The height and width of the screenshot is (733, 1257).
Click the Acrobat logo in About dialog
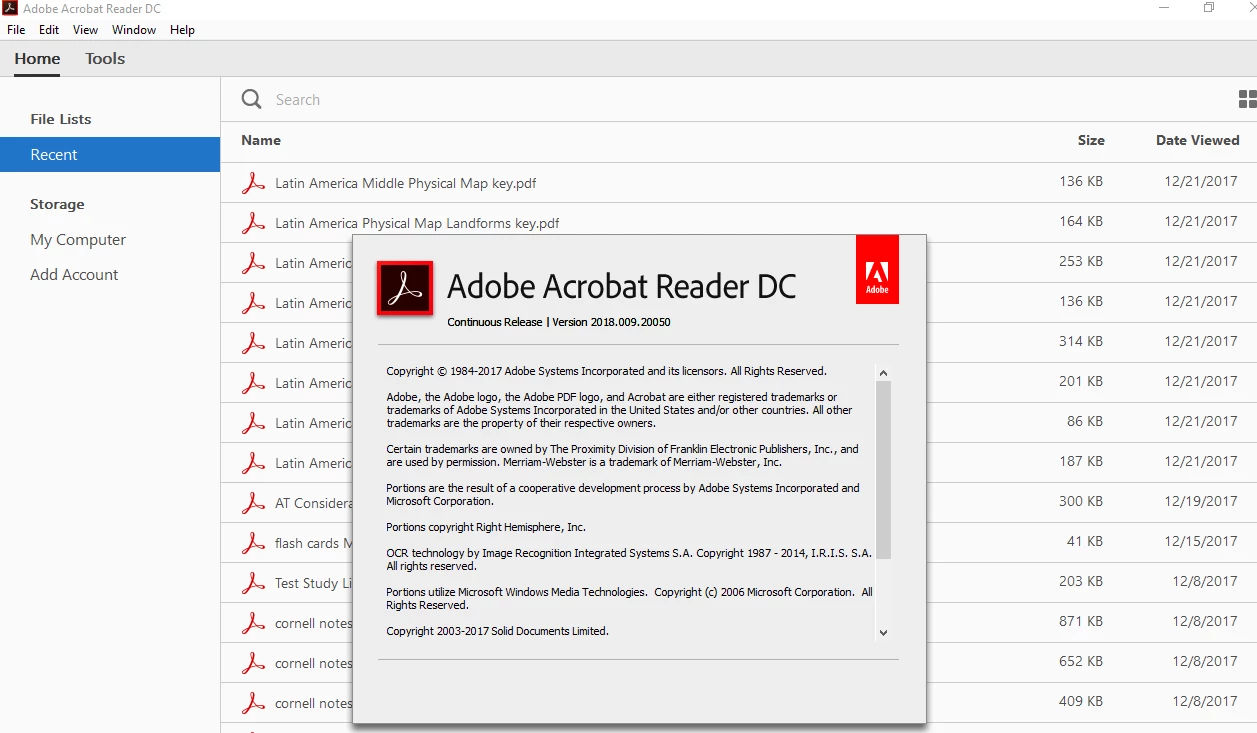[x=405, y=288]
